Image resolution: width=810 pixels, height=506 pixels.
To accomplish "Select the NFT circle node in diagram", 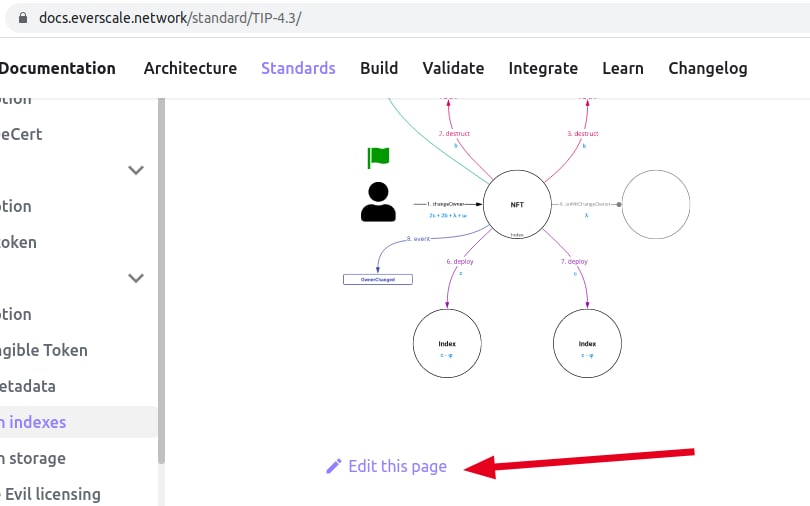I will point(517,204).
